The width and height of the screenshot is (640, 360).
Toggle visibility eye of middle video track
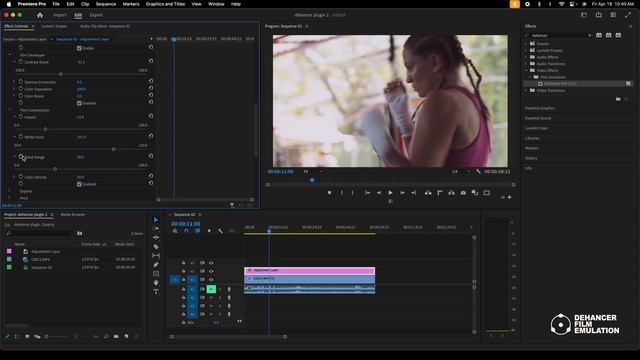(211, 271)
